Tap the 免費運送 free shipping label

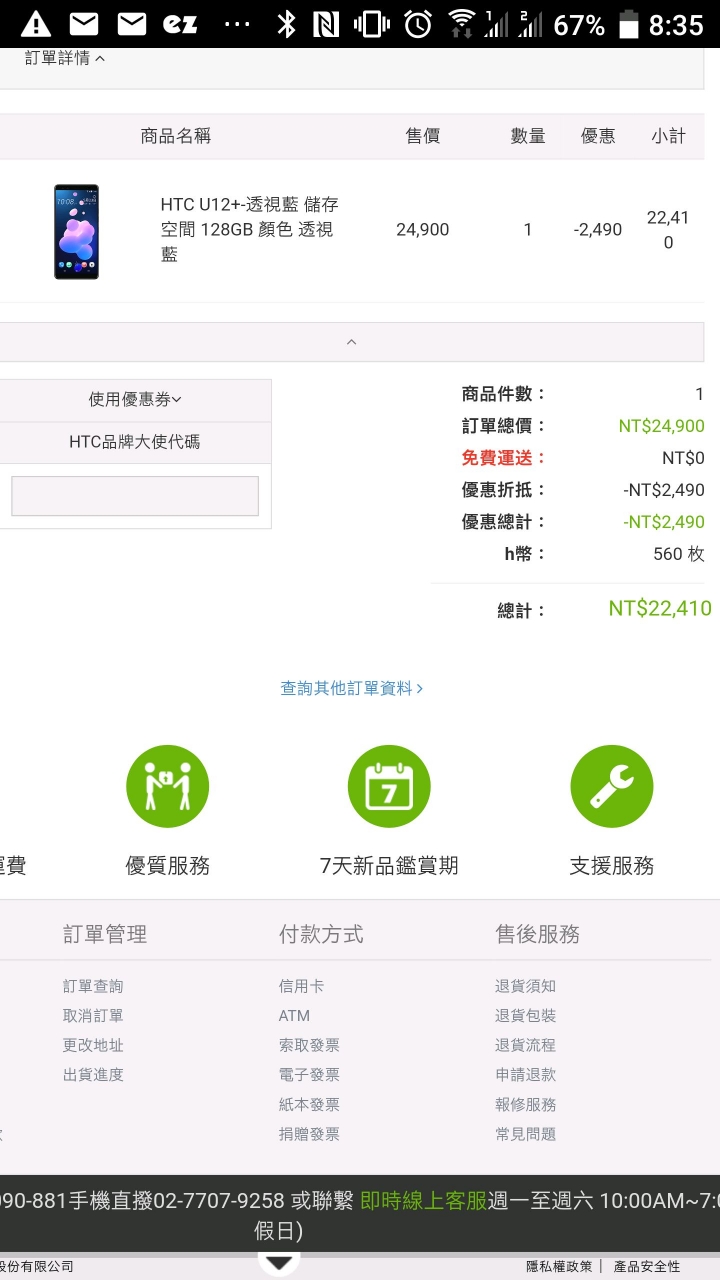pos(503,458)
